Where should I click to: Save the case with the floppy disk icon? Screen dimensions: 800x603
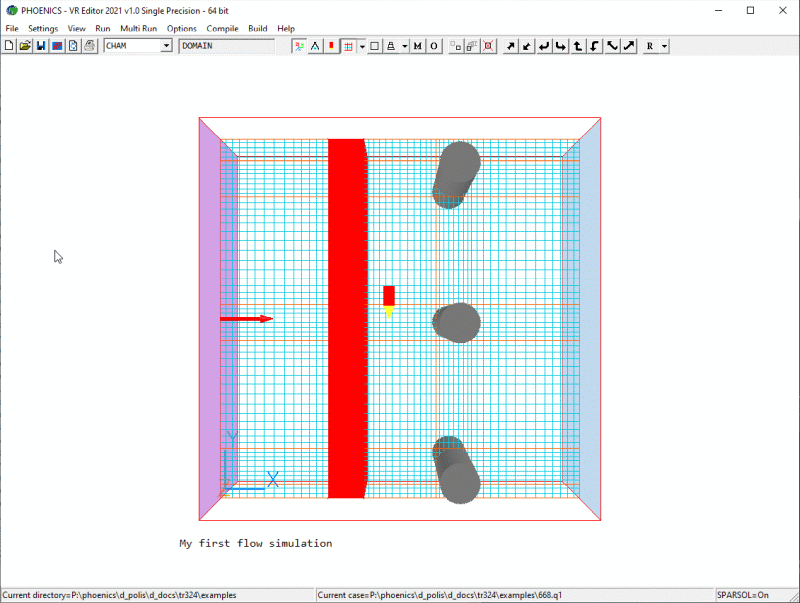(x=41, y=46)
